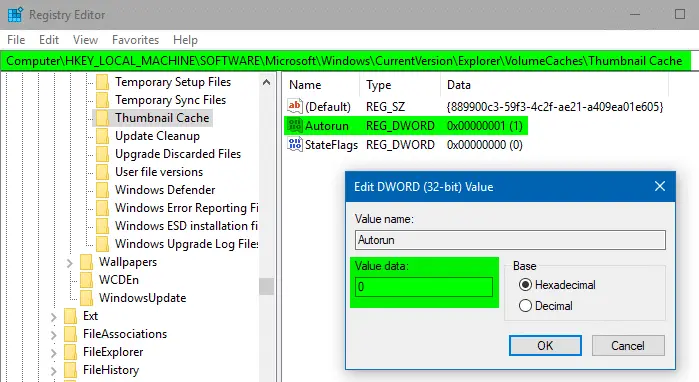
Task: Select the Windows Defender key
Action: 165,190
